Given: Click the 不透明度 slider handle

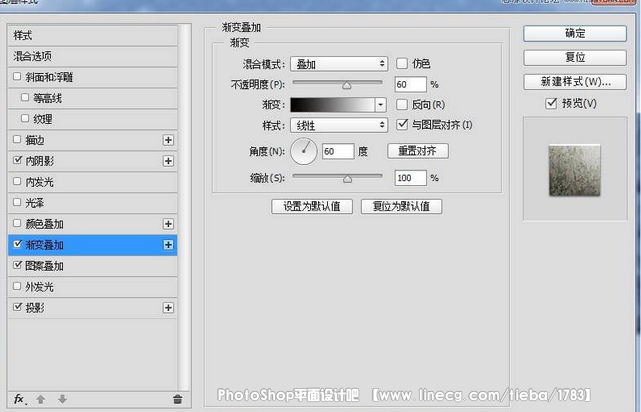Looking at the screenshot, I should [347, 85].
